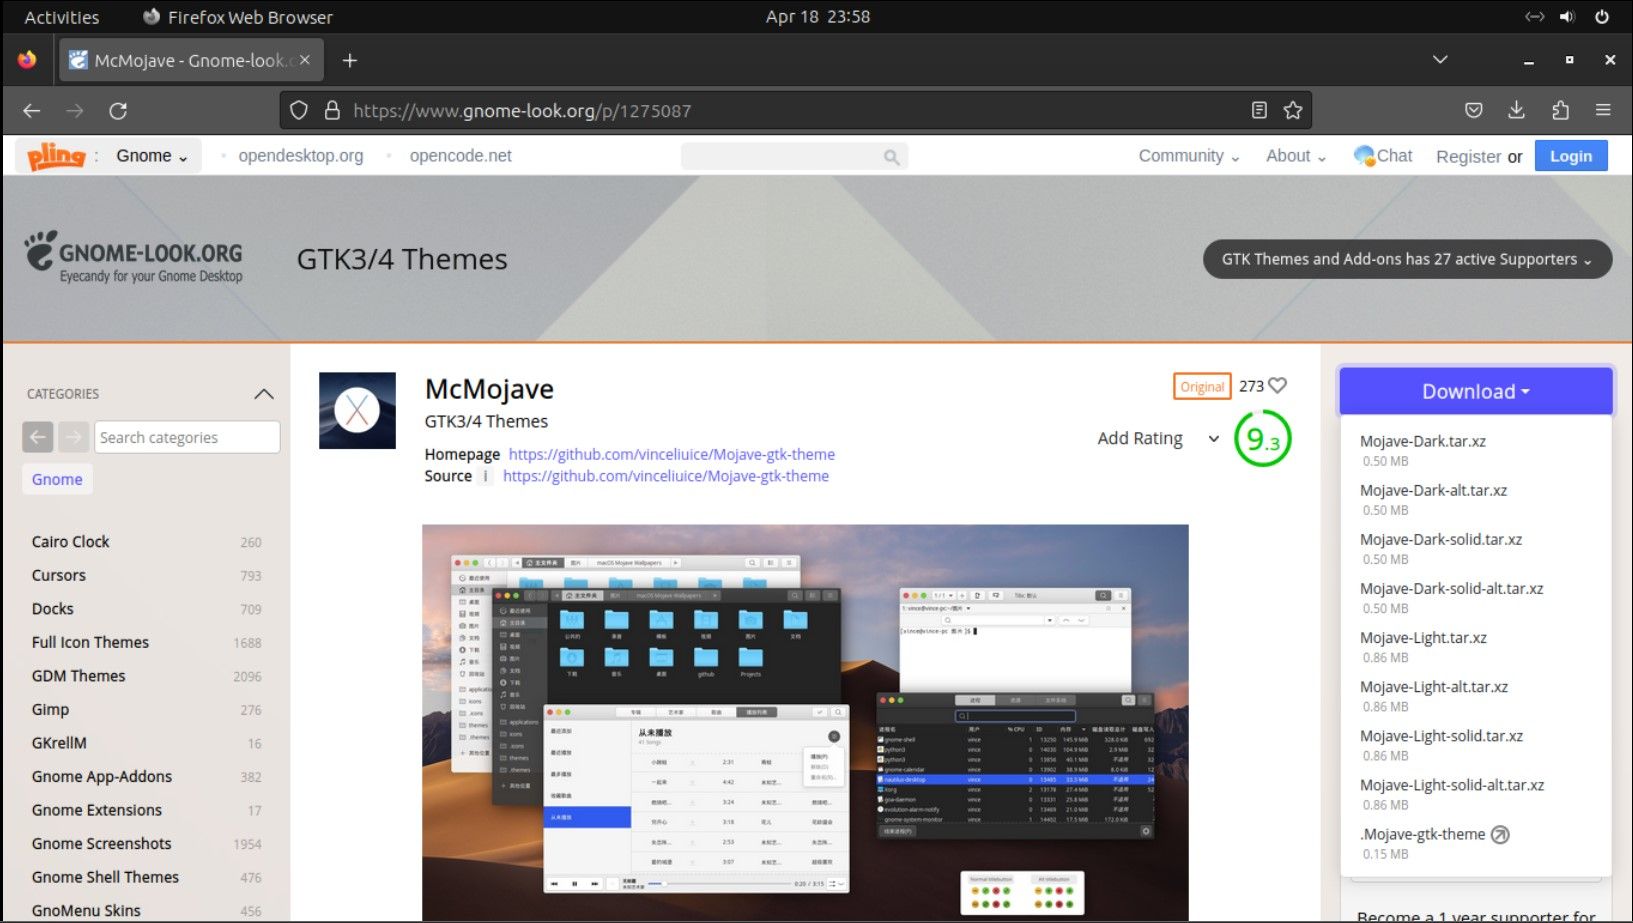This screenshot has width=1633, height=923.
Task: Reload the page
Action: pos(120,110)
